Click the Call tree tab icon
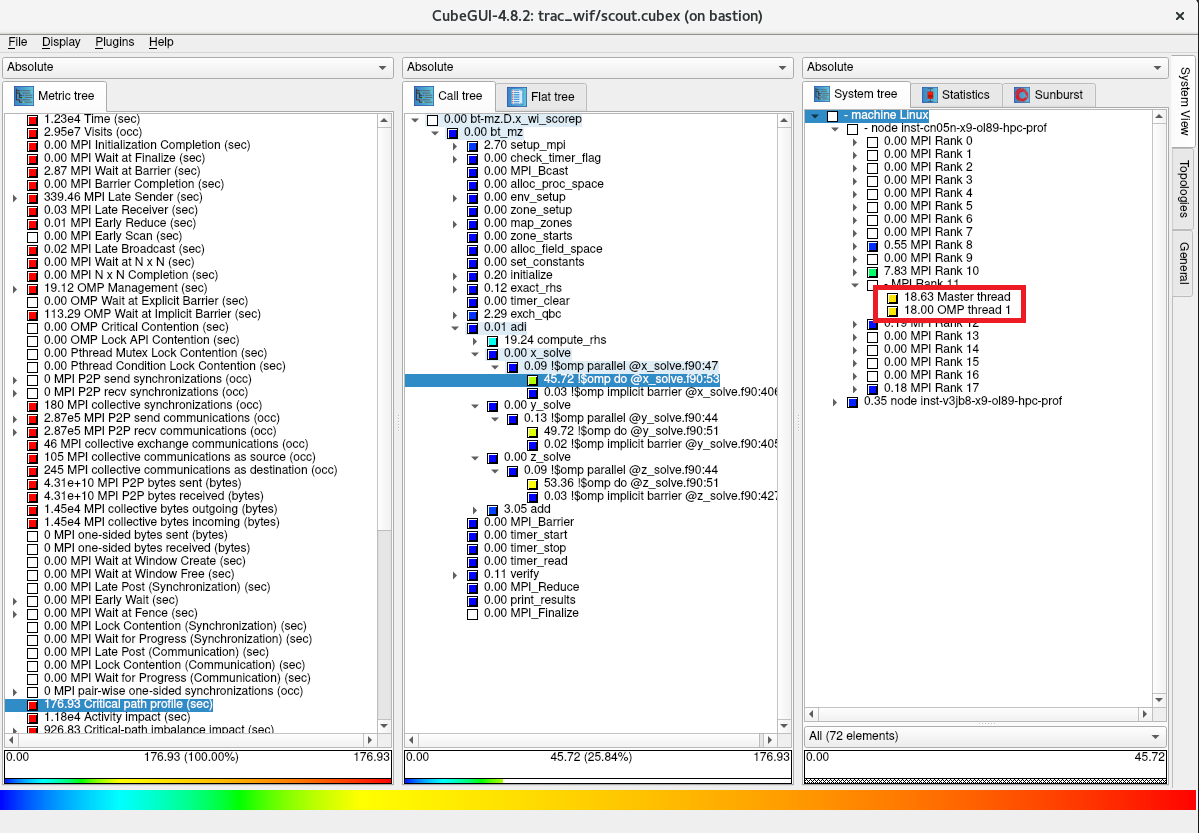The height and width of the screenshot is (833, 1199). [424, 96]
